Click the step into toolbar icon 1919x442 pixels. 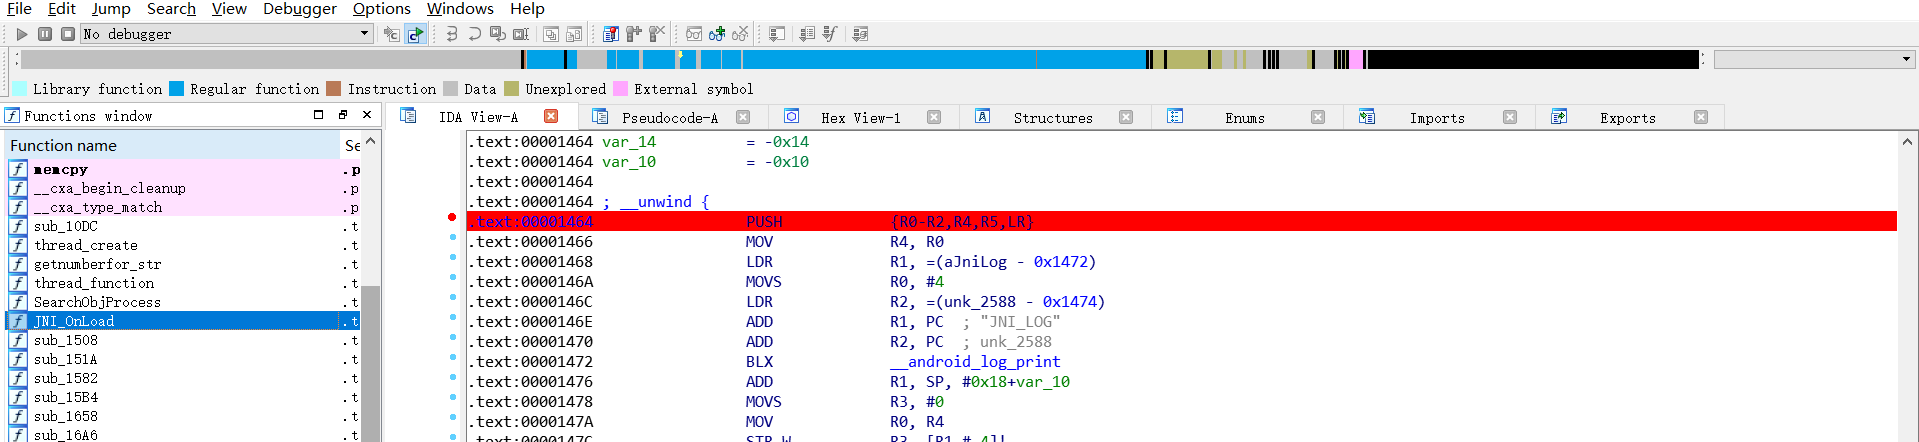point(452,34)
